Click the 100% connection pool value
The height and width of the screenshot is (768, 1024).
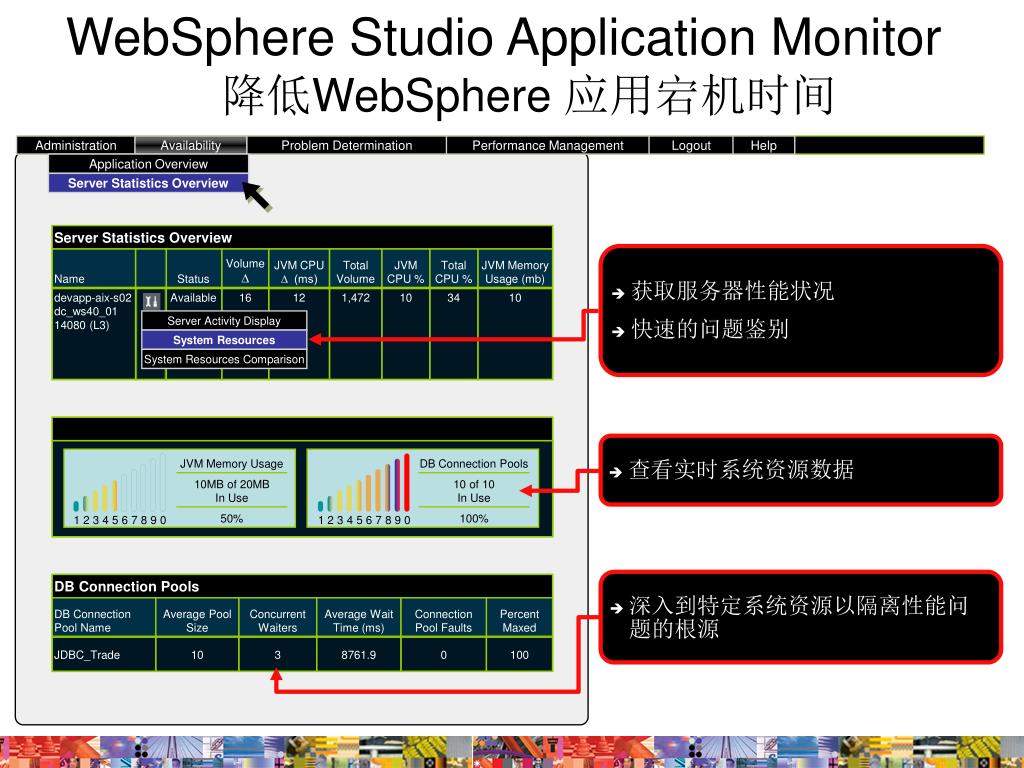point(473,519)
